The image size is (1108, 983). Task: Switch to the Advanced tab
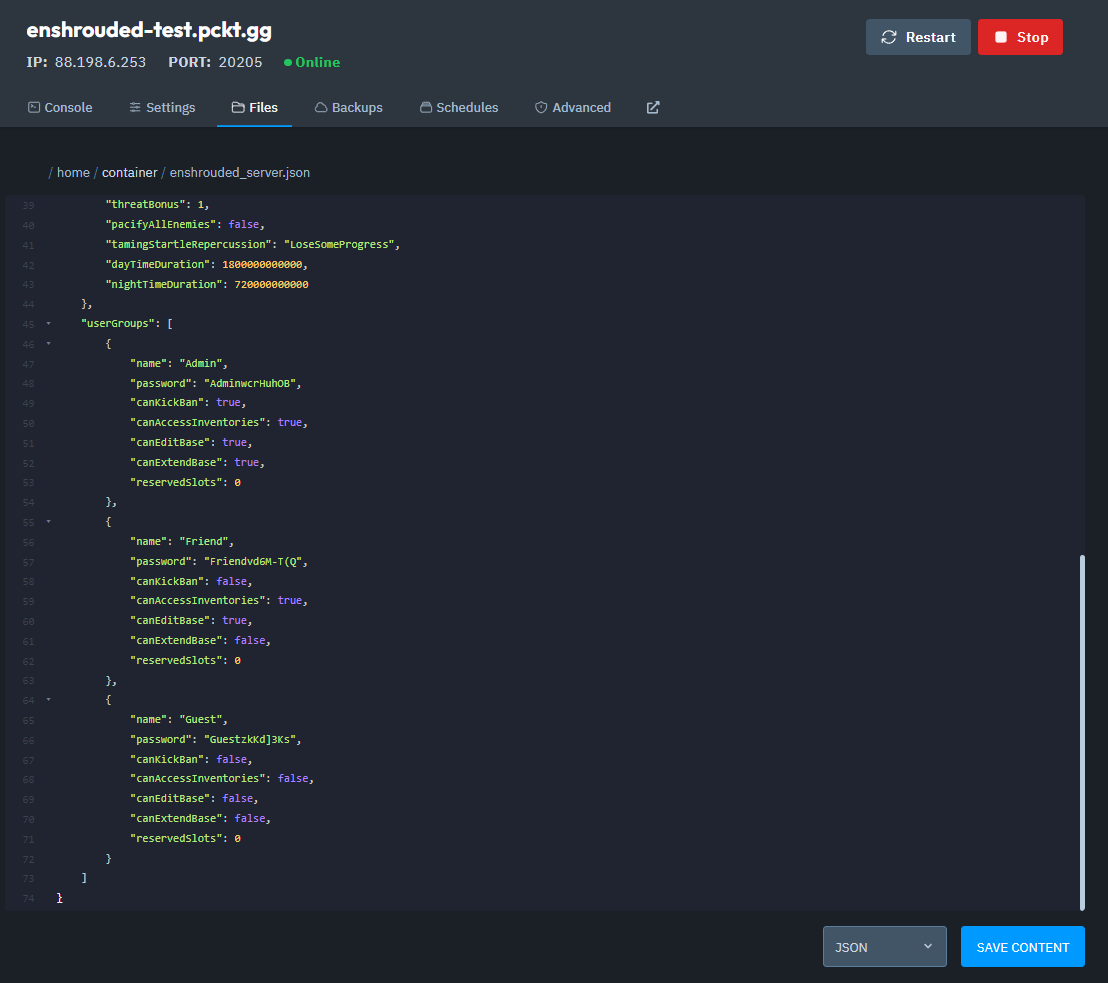click(x=573, y=107)
